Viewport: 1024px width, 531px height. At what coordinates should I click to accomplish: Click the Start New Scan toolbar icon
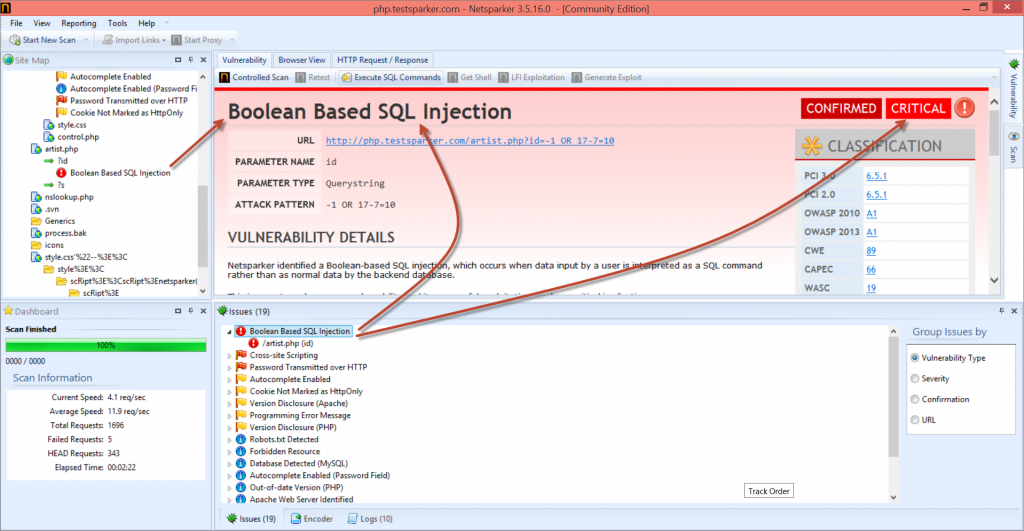(x=15, y=40)
